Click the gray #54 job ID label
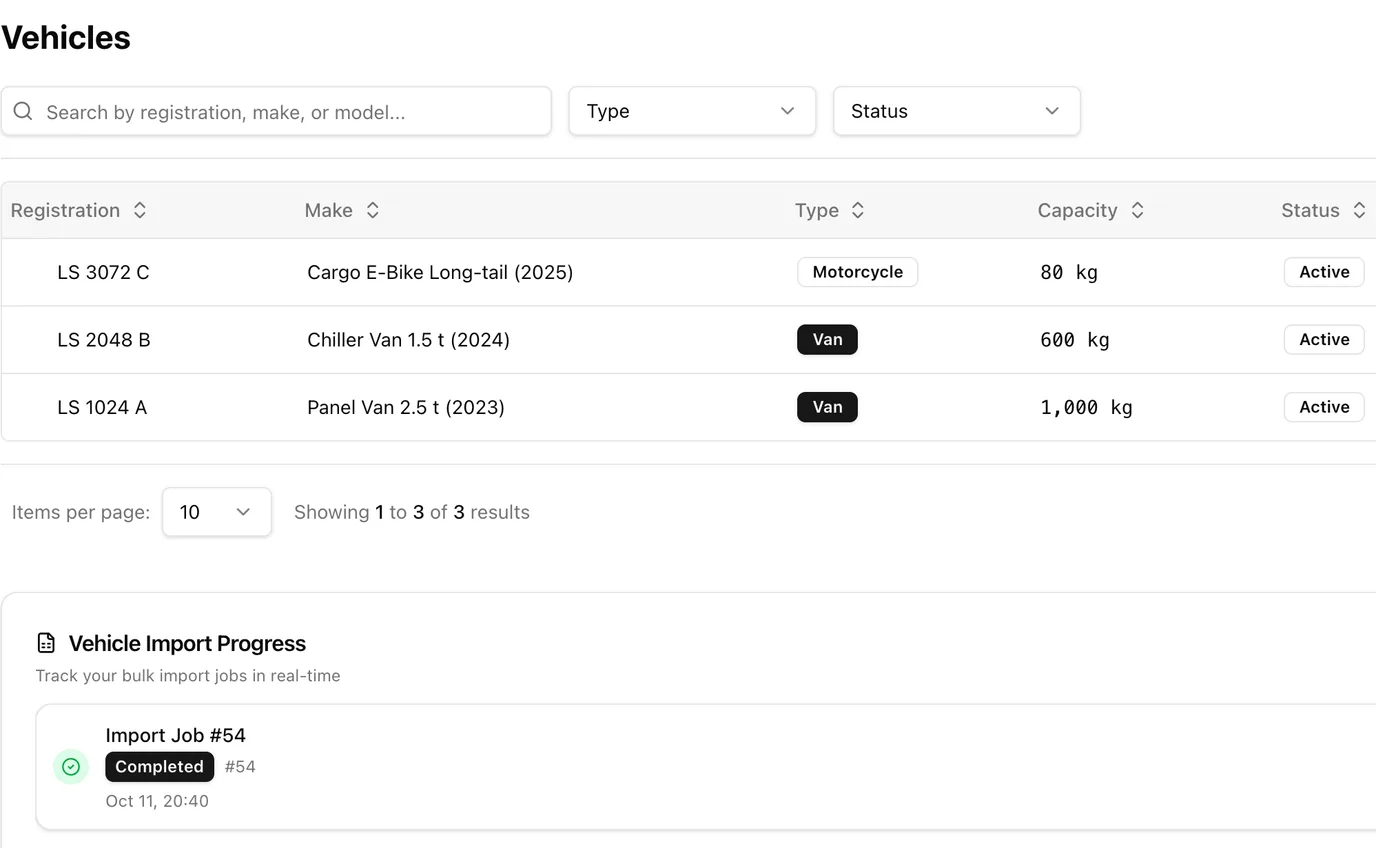The height and width of the screenshot is (848, 1376). coord(240,767)
